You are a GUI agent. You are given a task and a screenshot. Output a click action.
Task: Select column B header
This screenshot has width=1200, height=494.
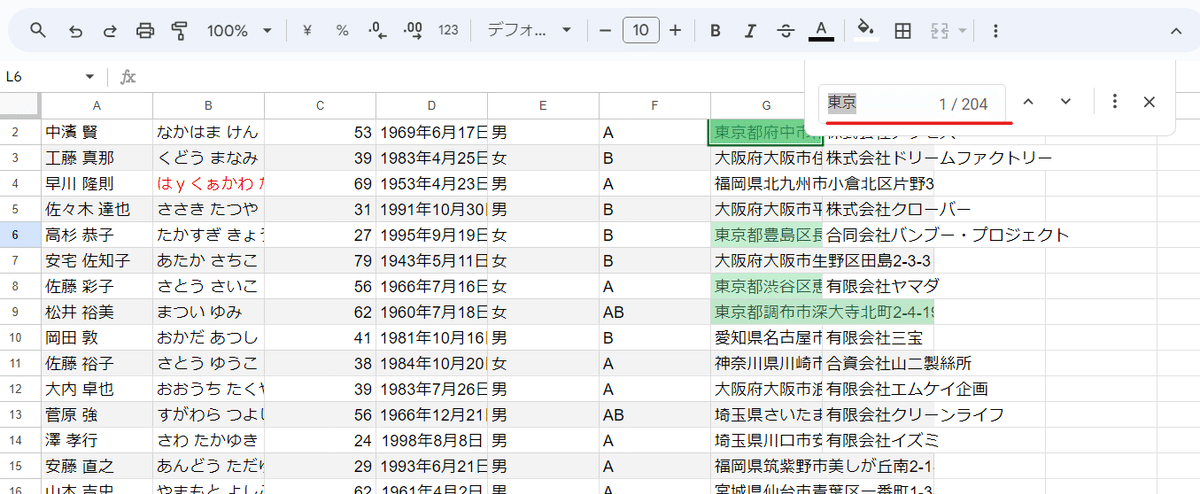tap(208, 105)
